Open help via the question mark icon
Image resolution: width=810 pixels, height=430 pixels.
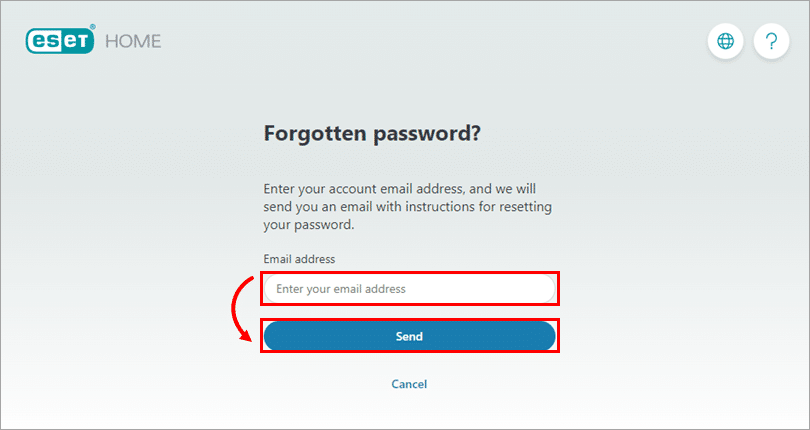(x=771, y=41)
